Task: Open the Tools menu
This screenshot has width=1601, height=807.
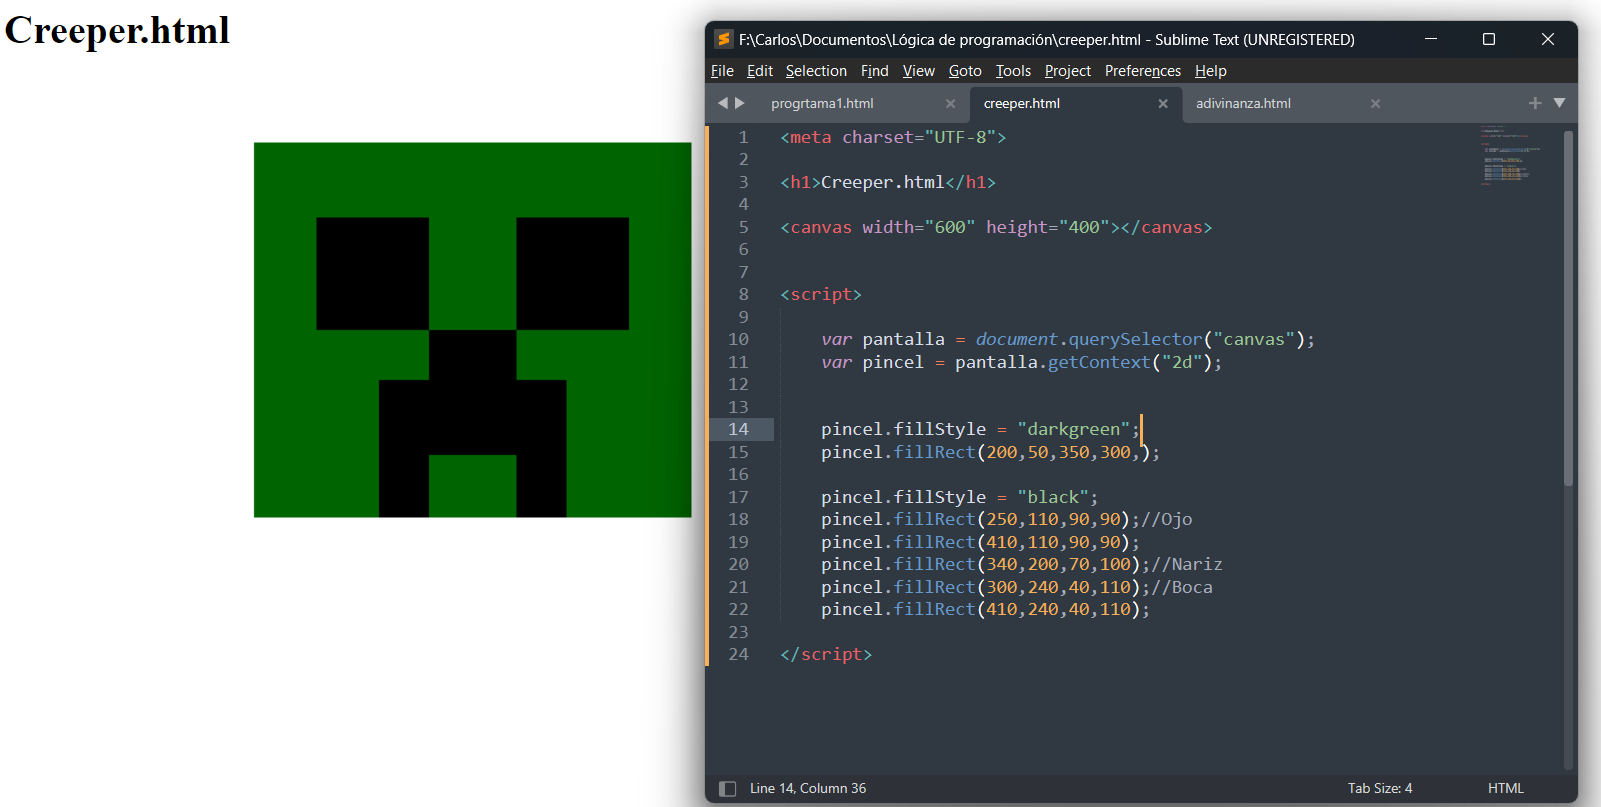Action: coord(1013,71)
